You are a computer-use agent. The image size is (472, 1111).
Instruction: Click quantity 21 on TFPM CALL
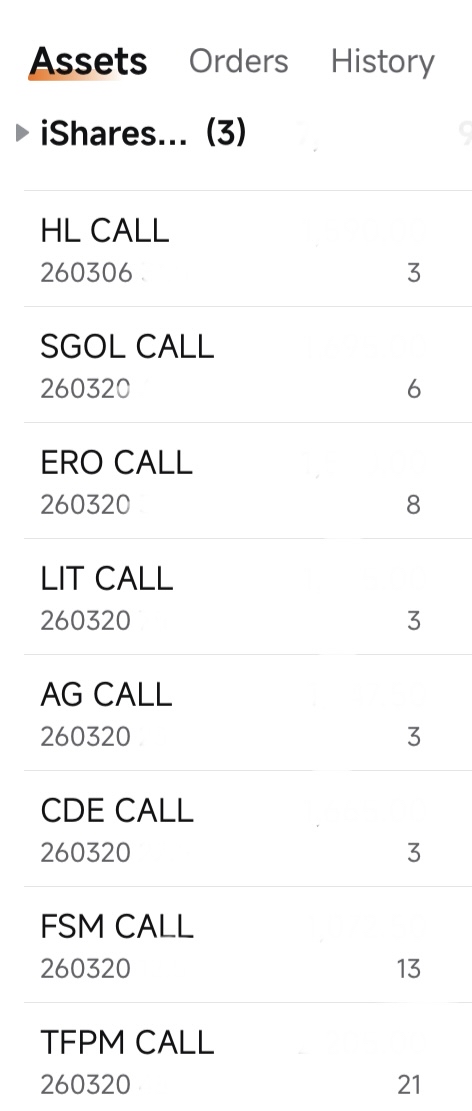pos(409,1085)
